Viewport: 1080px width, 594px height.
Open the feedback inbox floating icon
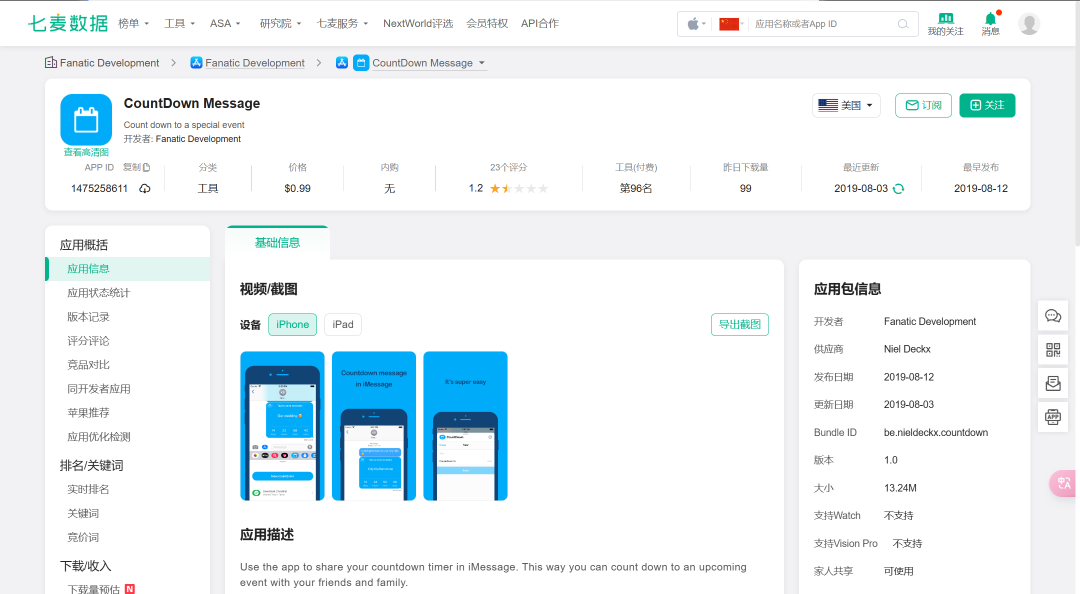[x=1053, y=383]
